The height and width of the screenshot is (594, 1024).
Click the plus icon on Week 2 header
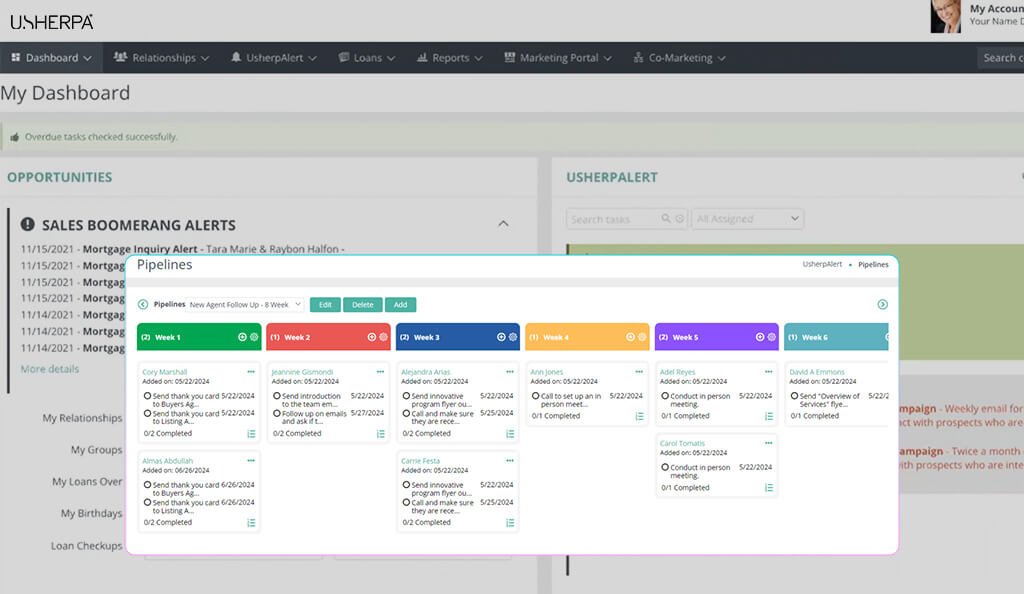[370, 337]
